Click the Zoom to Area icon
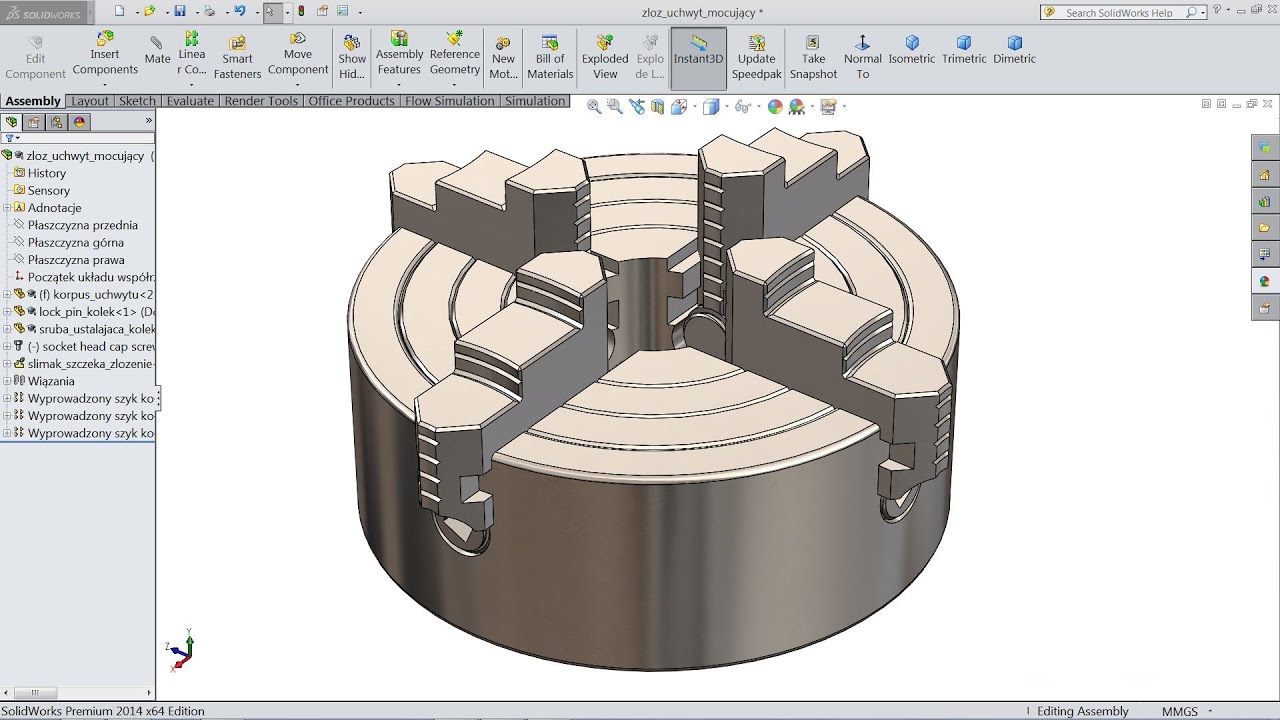Viewport: 1280px width, 720px height. (x=614, y=106)
